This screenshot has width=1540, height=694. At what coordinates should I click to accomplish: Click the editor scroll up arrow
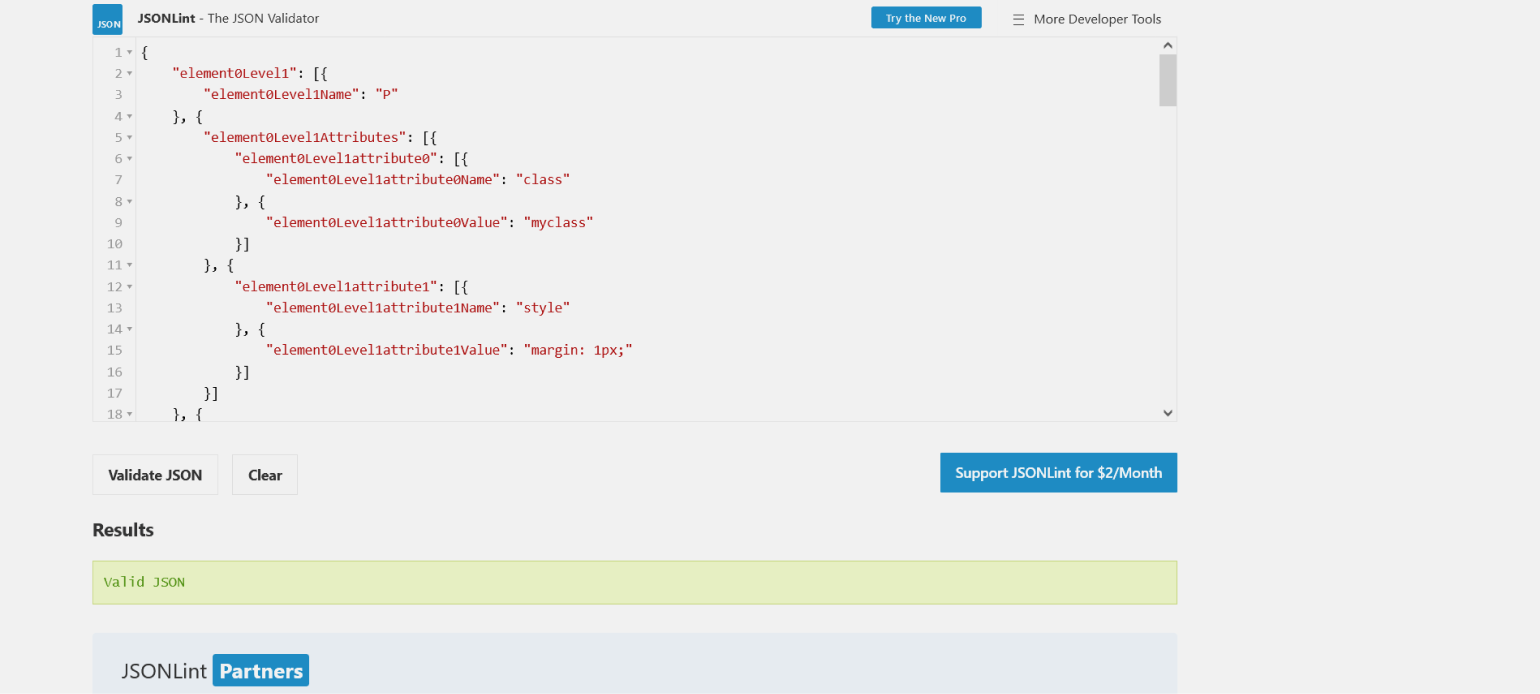tap(1167, 45)
